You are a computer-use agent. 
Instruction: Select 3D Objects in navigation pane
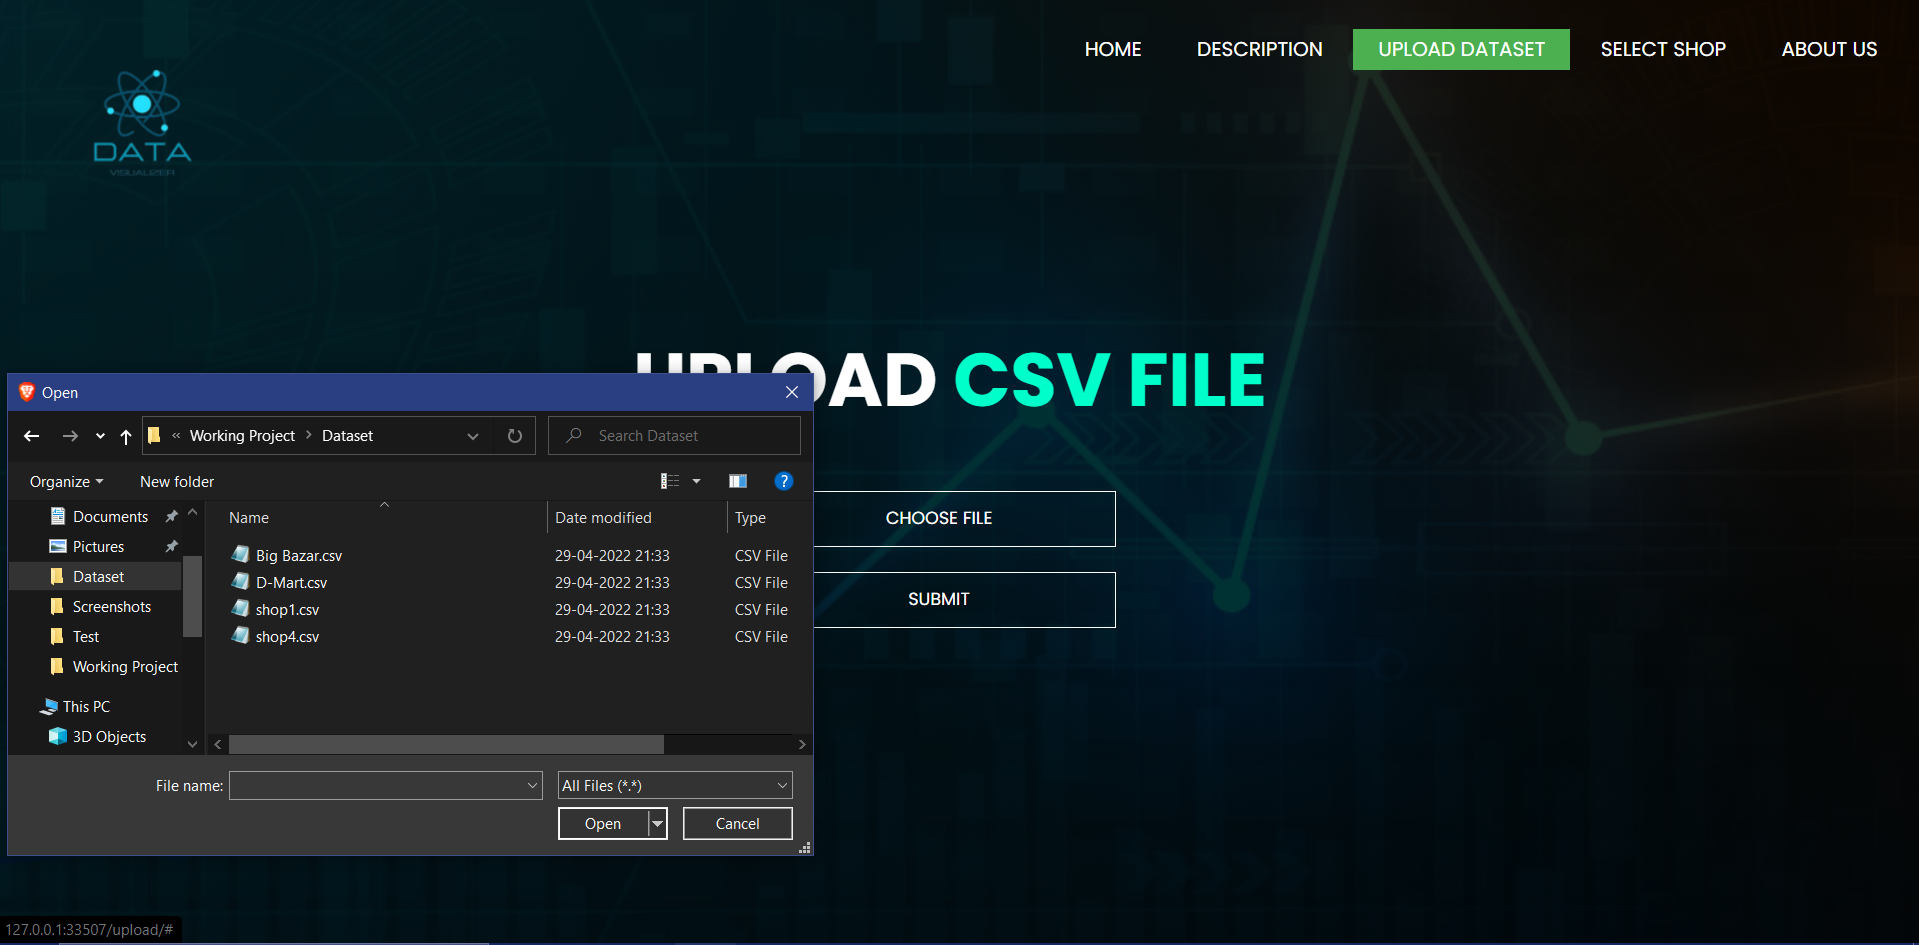109,737
